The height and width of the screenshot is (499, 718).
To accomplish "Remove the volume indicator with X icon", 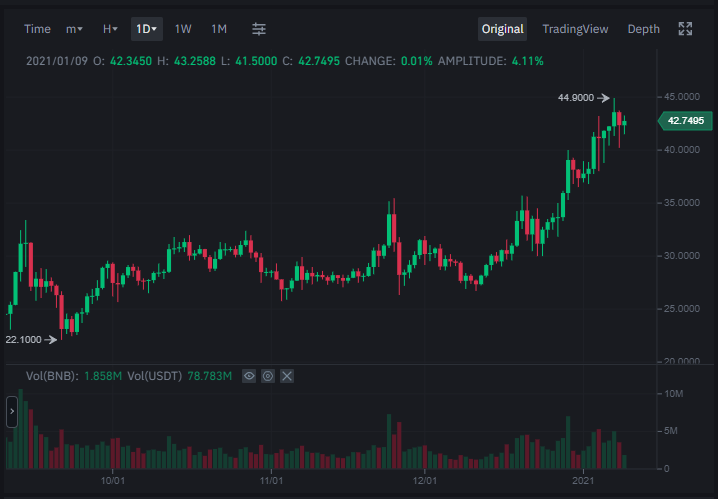I will click(287, 376).
